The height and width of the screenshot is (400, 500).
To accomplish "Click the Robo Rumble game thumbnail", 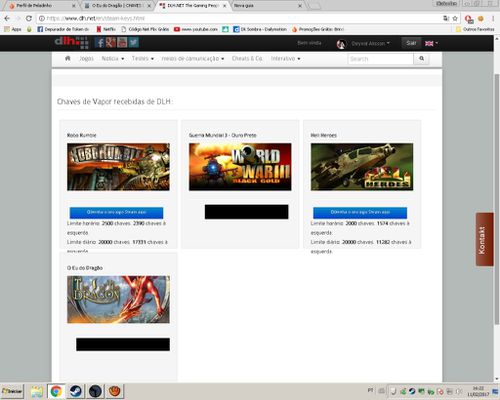I will pyautogui.click(x=118, y=167).
